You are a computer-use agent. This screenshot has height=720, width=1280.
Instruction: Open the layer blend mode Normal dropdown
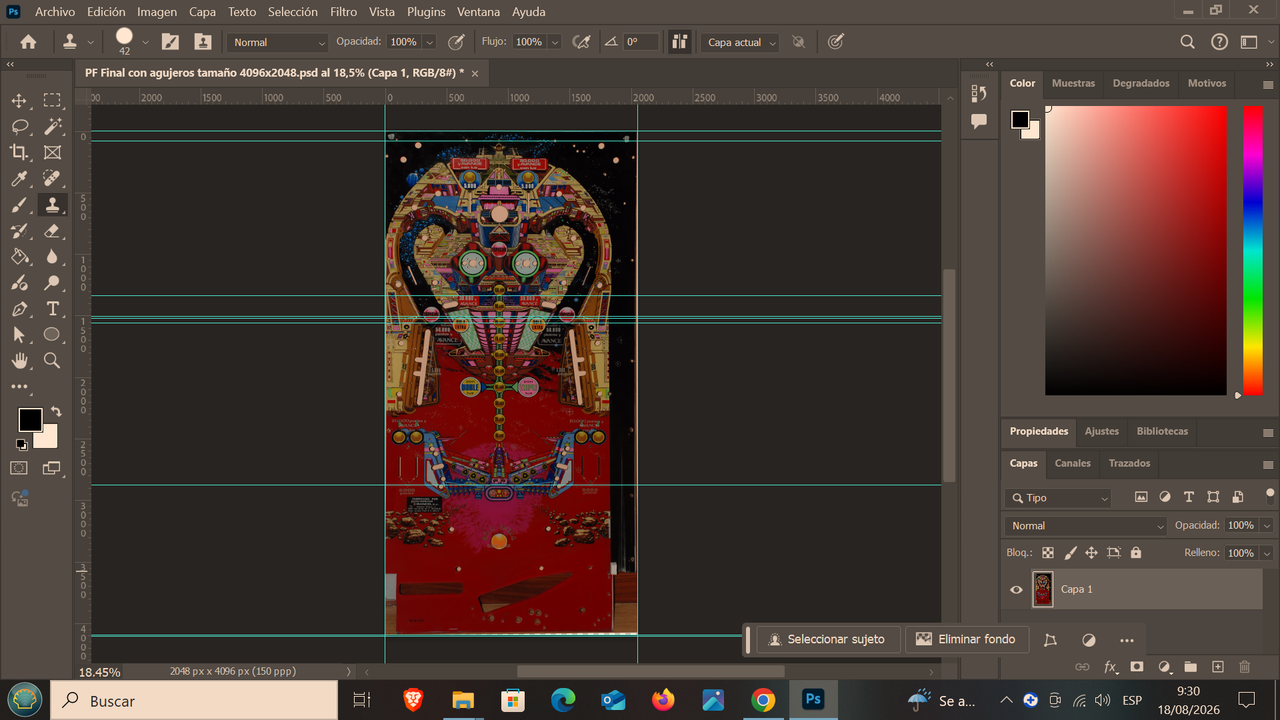pos(1086,526)
